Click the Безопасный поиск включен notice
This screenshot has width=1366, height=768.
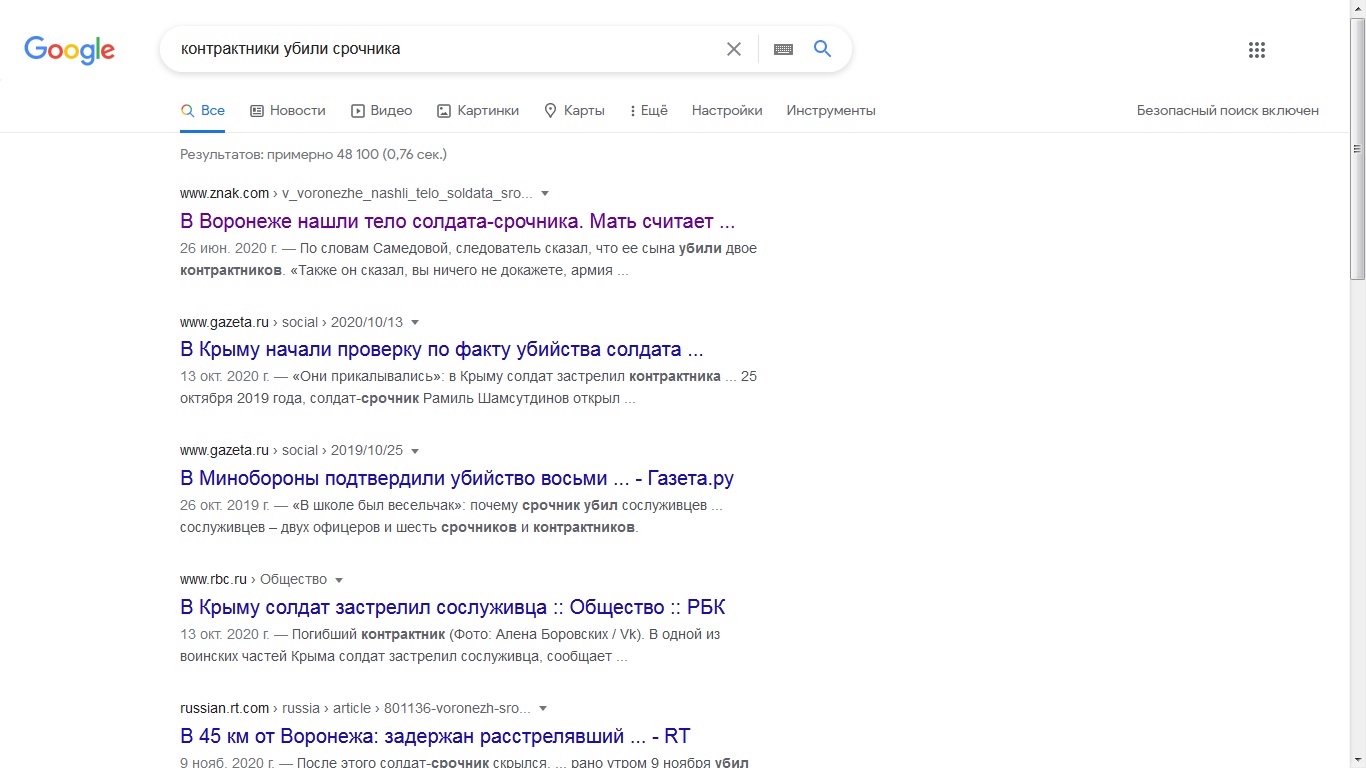click(1228, 111)
